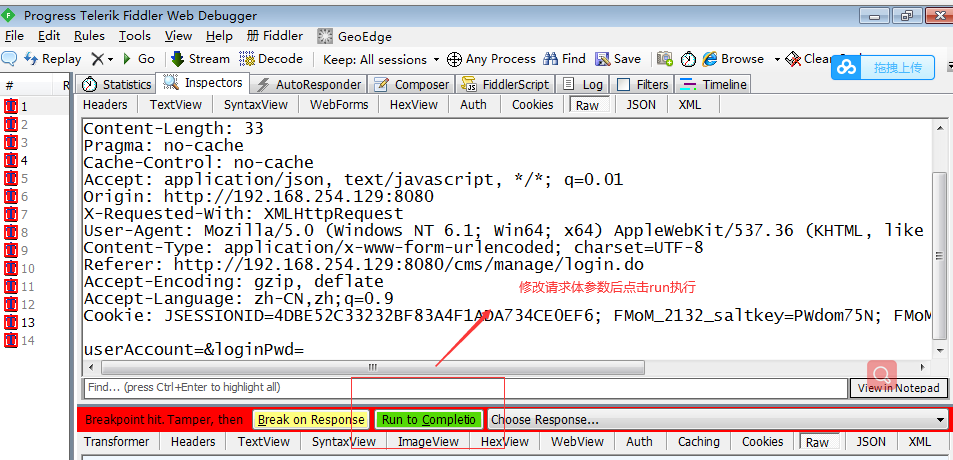This screenshot has width=953, height=460.
Task: Select session 4 in the sessions list
Action: [x=35, y=160]
